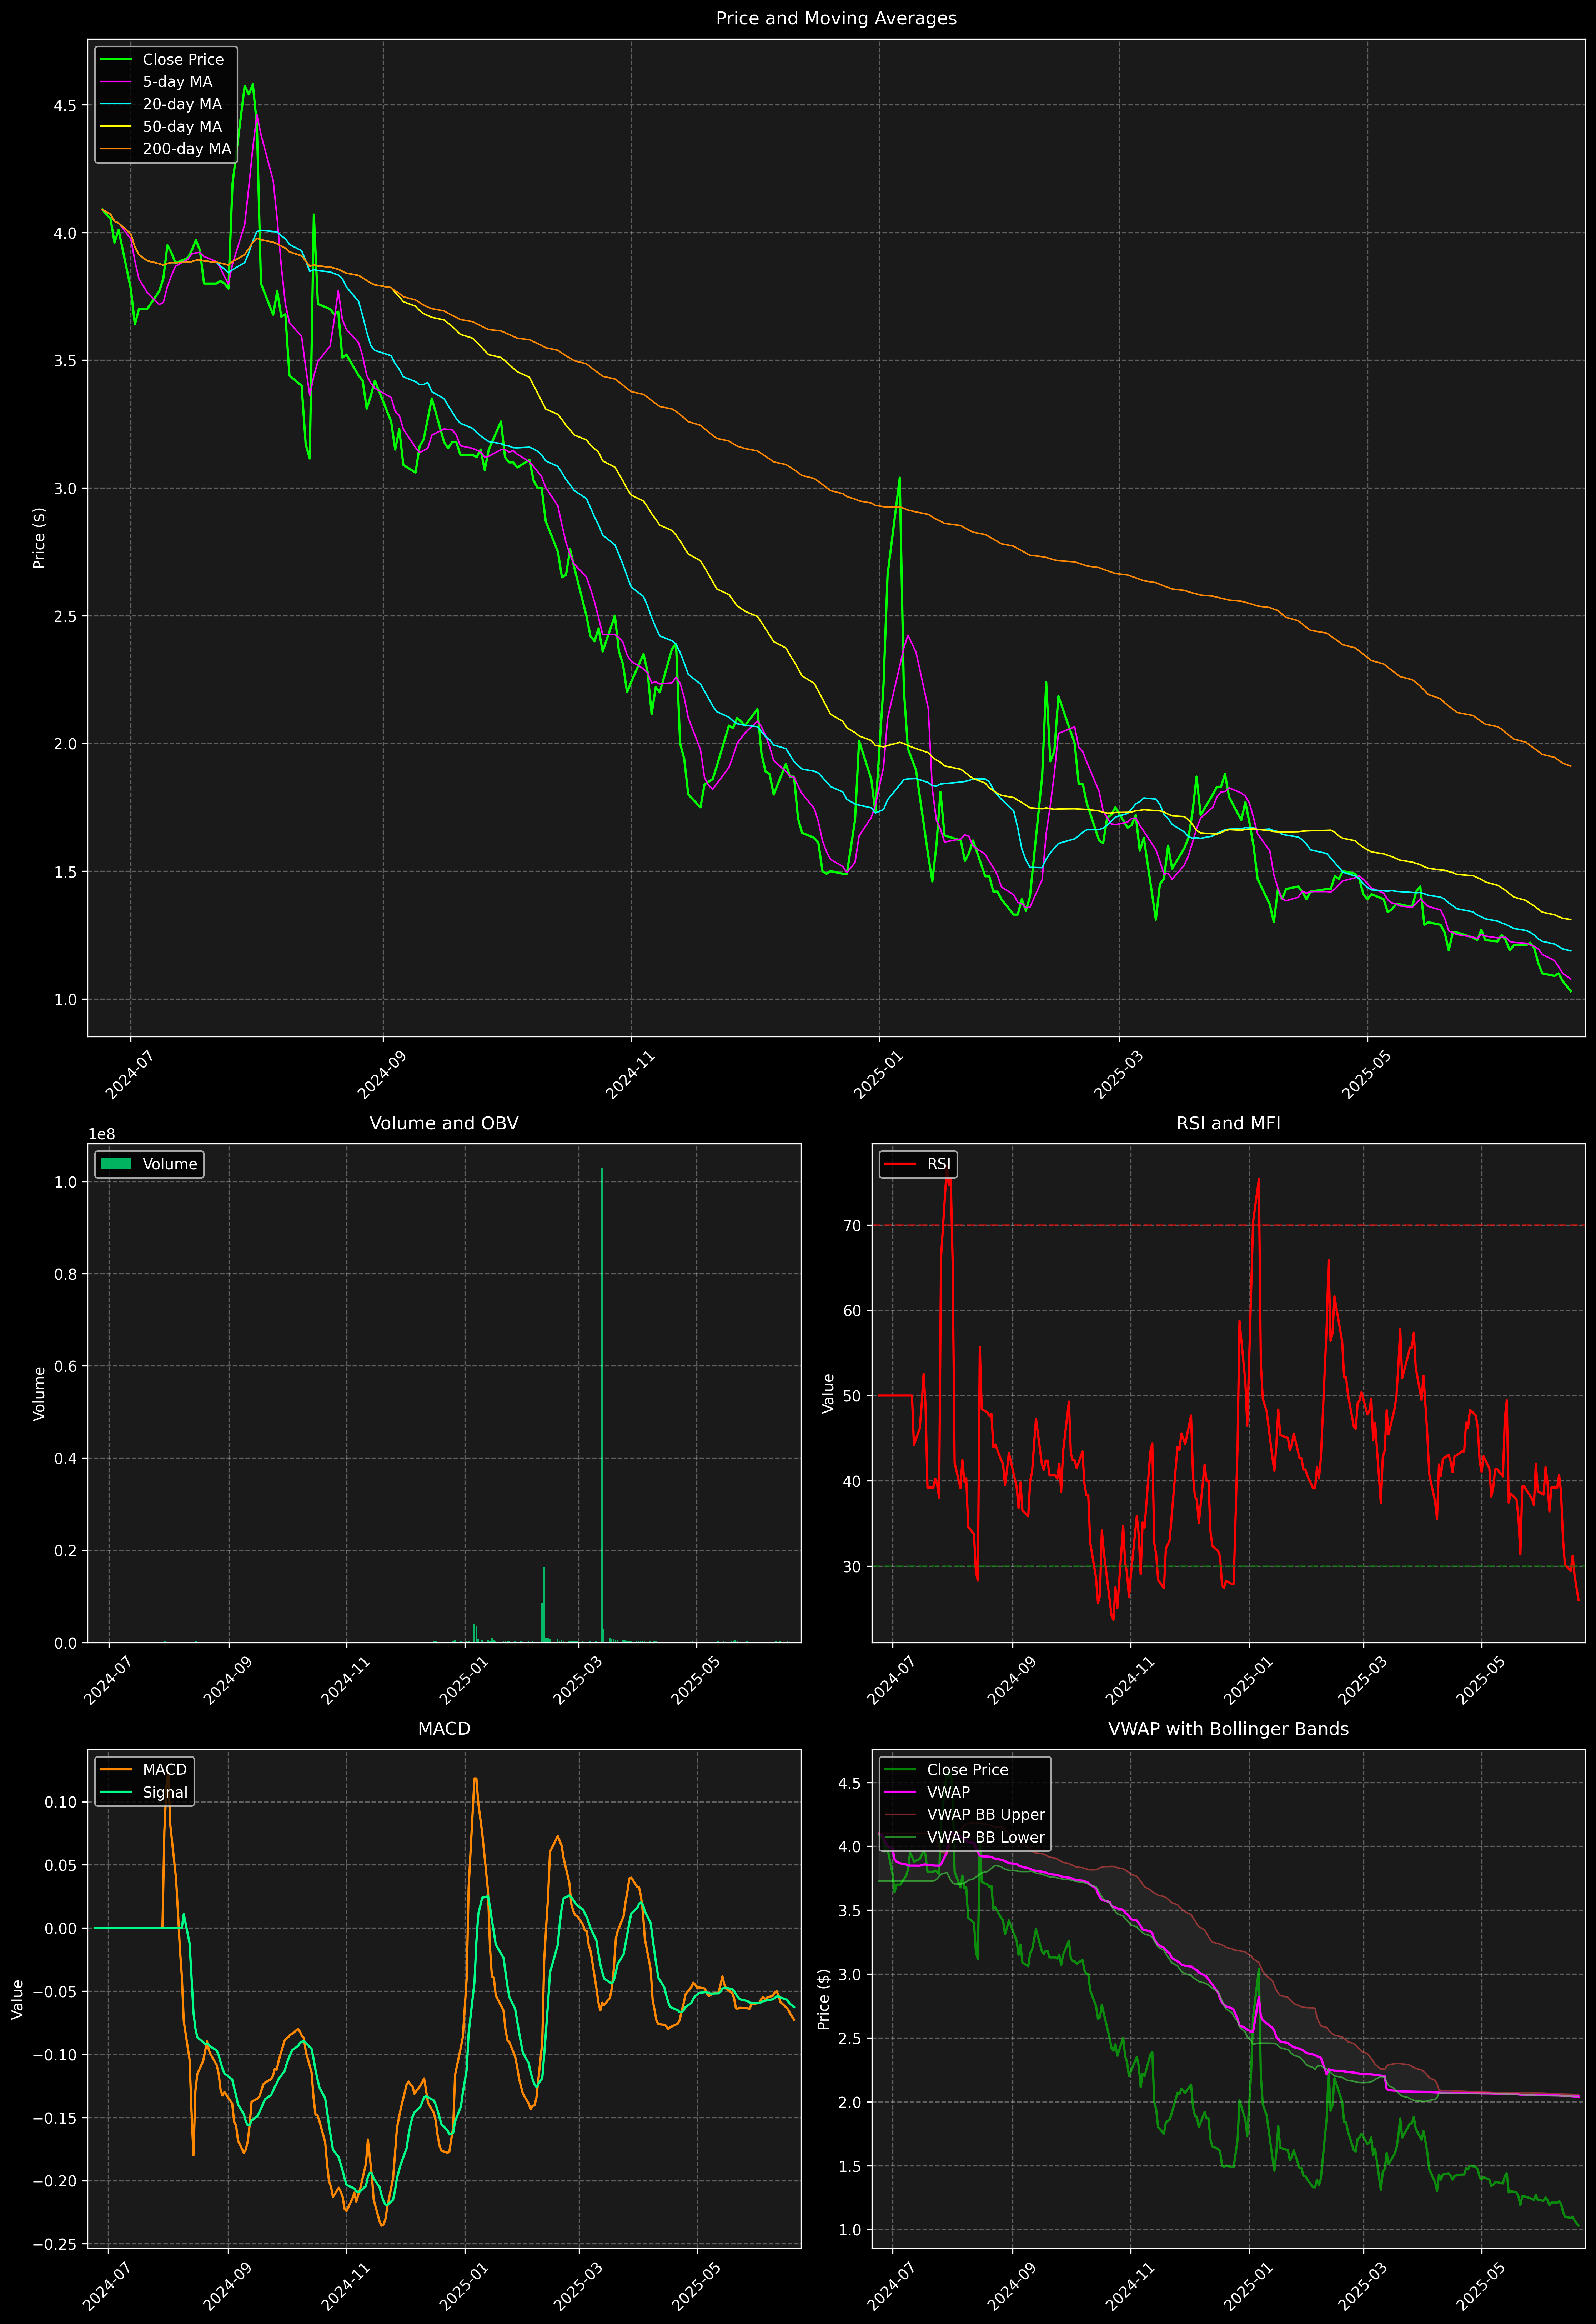Click the 'MACD' chart title
Image resolution: width=1596 pixels, height=2324 pixels.
pyautogui.click(x=444, y=1729)
